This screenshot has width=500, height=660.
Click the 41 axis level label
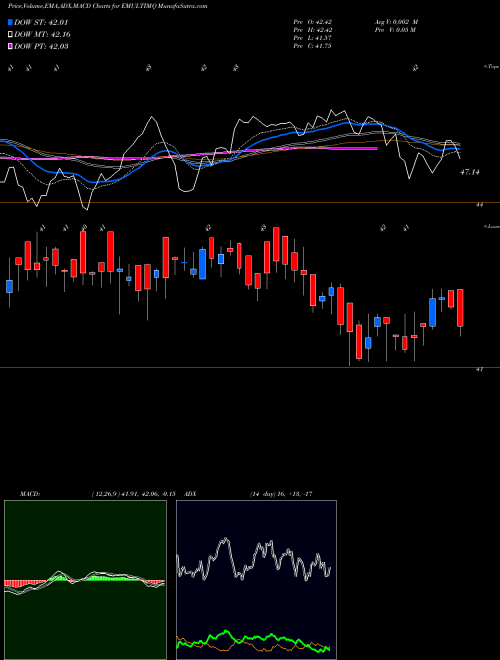[479, 369]
